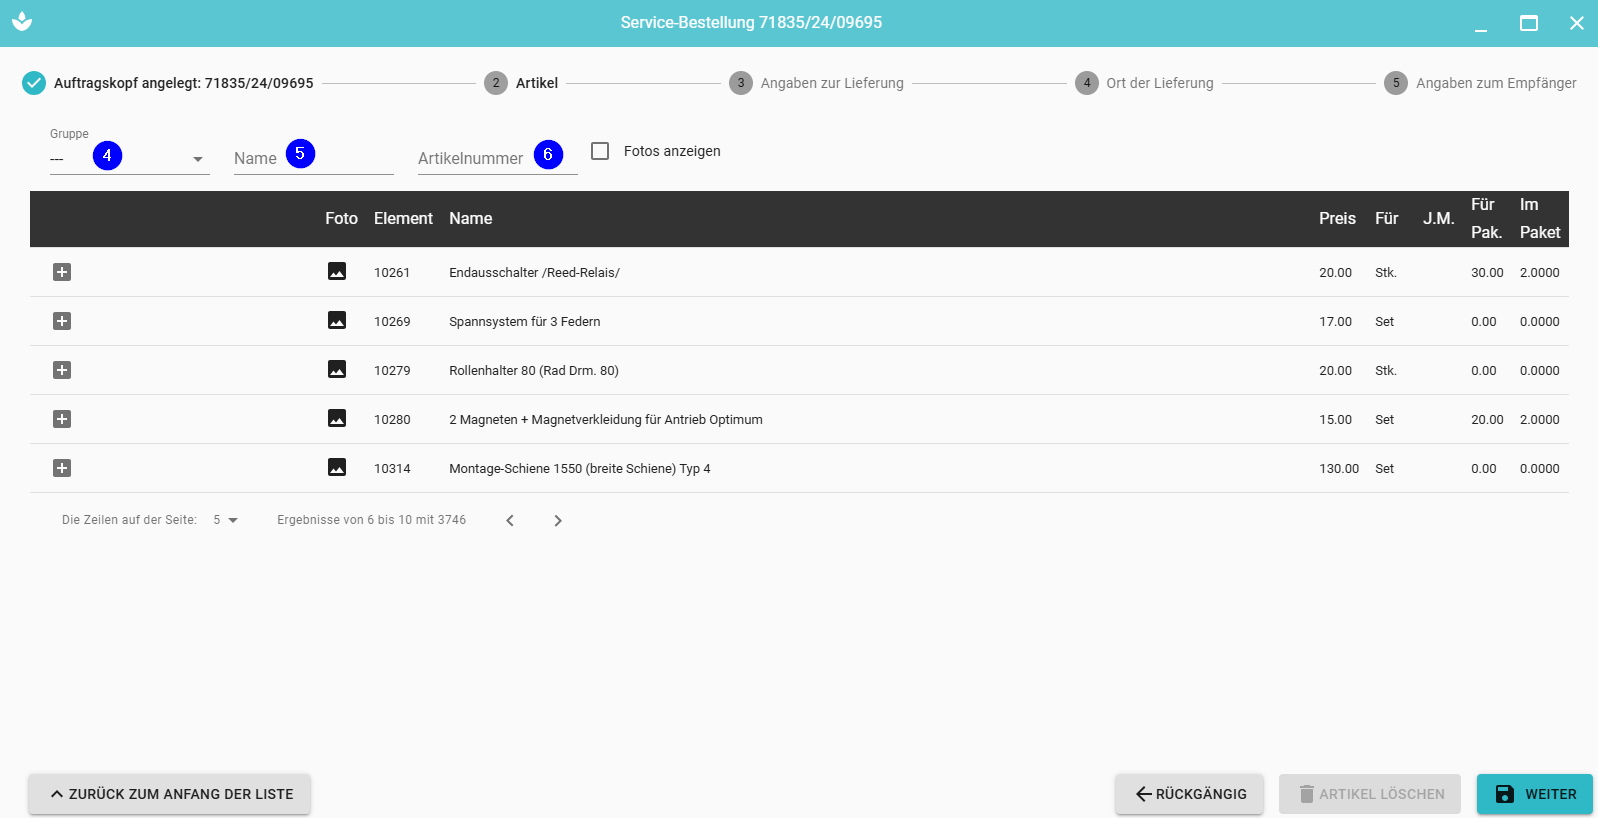1598x818 pixels.
Task: Click ZURÜCK ZUM ANFANG DER LISTE
Action: [x=169, y=794]
